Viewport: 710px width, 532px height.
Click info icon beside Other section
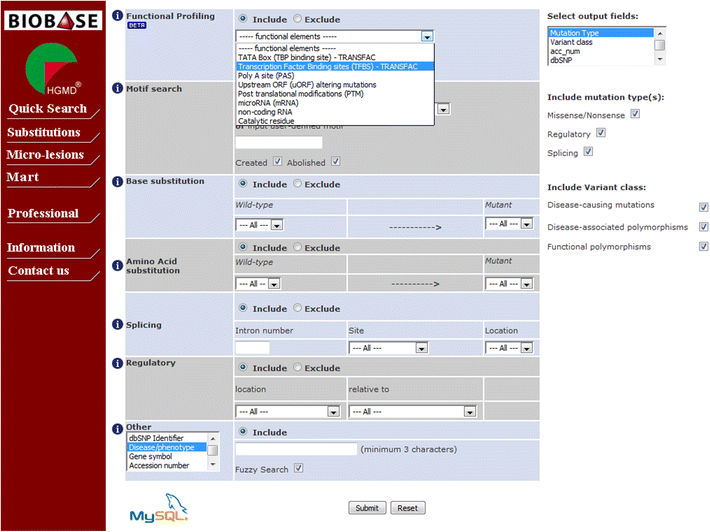tap(118, 427)
